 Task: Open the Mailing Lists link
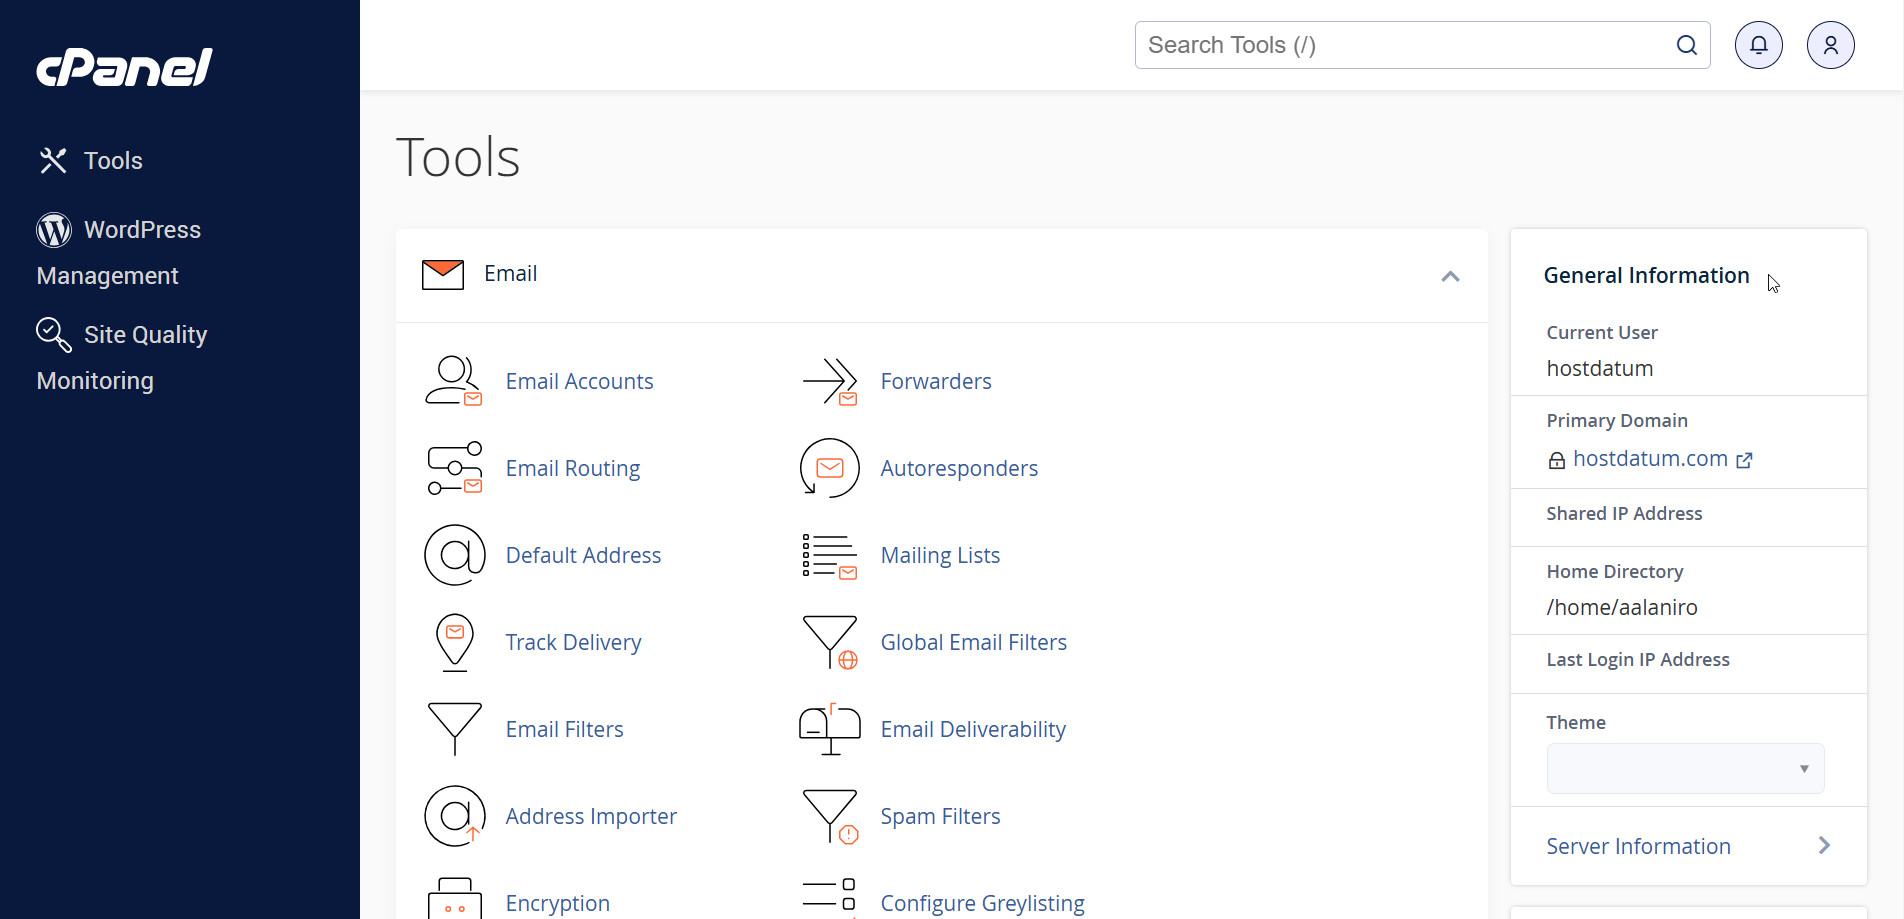click(939, 555)
